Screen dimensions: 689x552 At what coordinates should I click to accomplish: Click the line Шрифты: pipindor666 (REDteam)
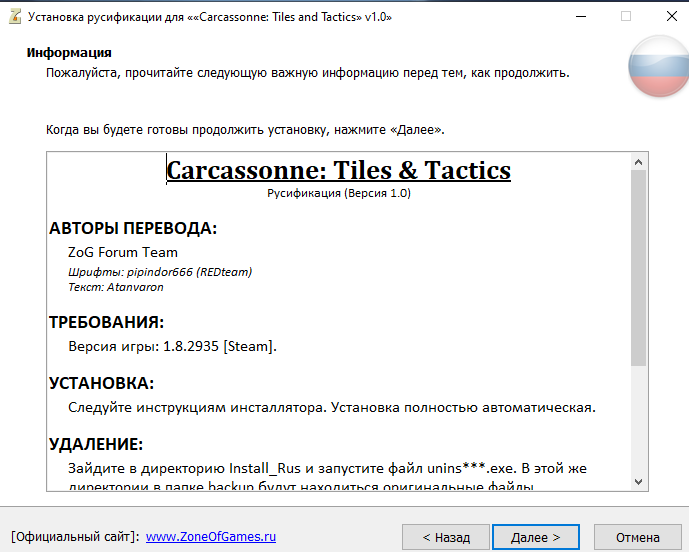coord(160,272)
